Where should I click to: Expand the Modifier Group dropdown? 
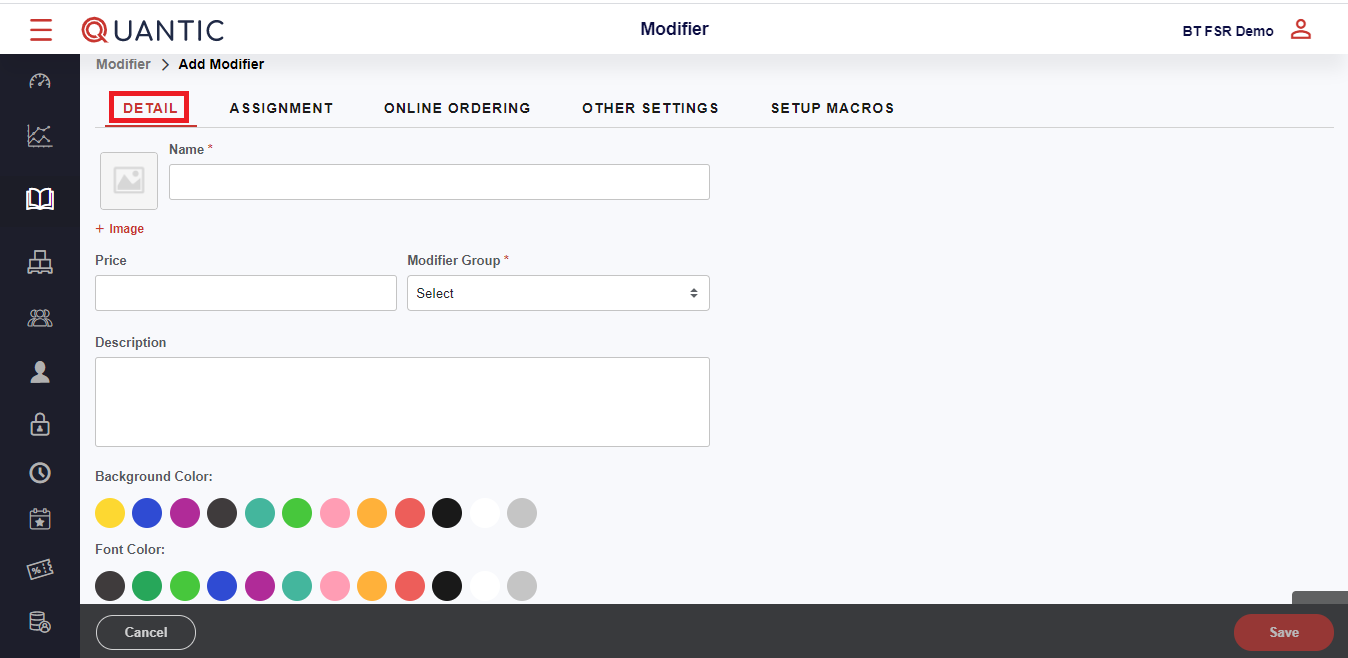click(x=558, y=293)
